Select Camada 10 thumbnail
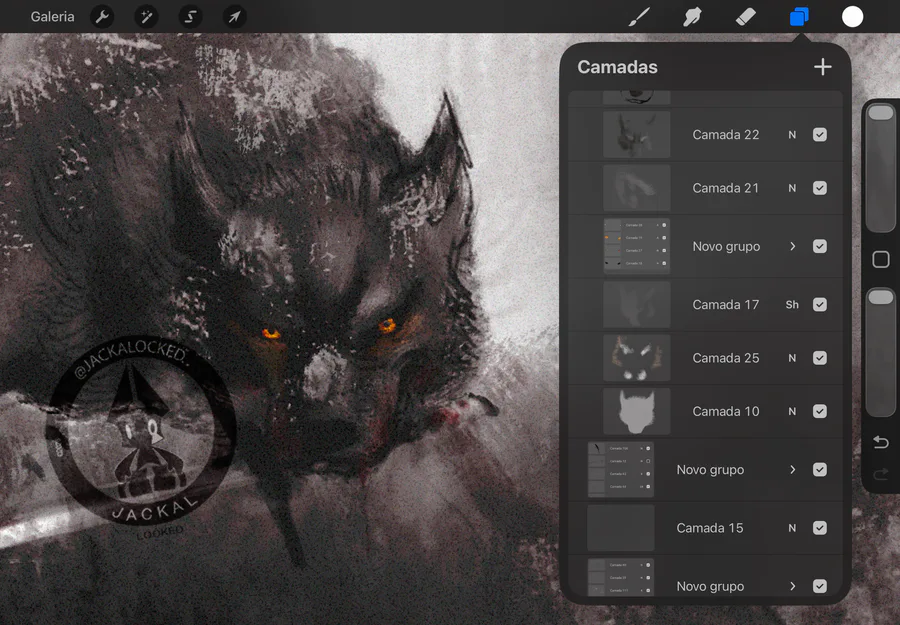This screenshot has height=625, width=900. [637, 411]
